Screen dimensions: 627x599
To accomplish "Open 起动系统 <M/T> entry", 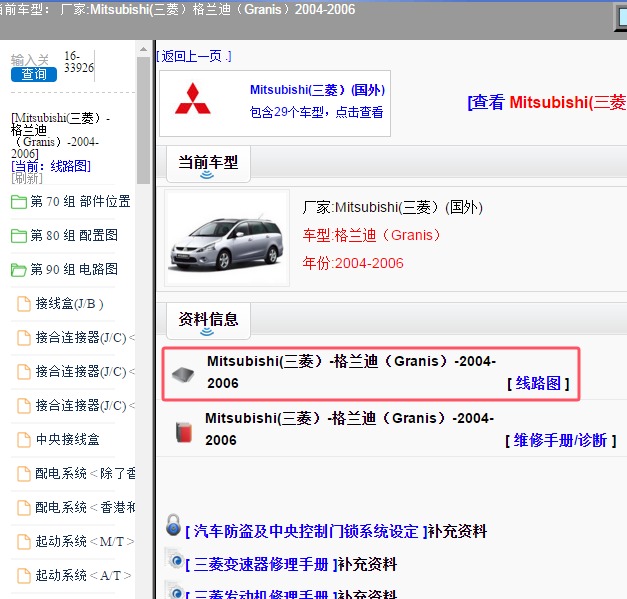I will click(84, 542).
